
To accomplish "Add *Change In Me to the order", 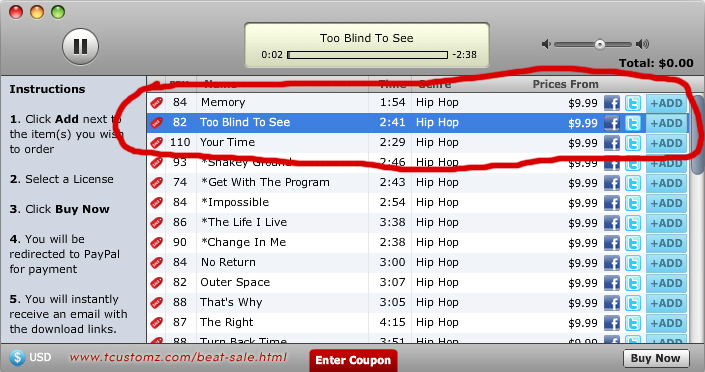I will 666,243.
